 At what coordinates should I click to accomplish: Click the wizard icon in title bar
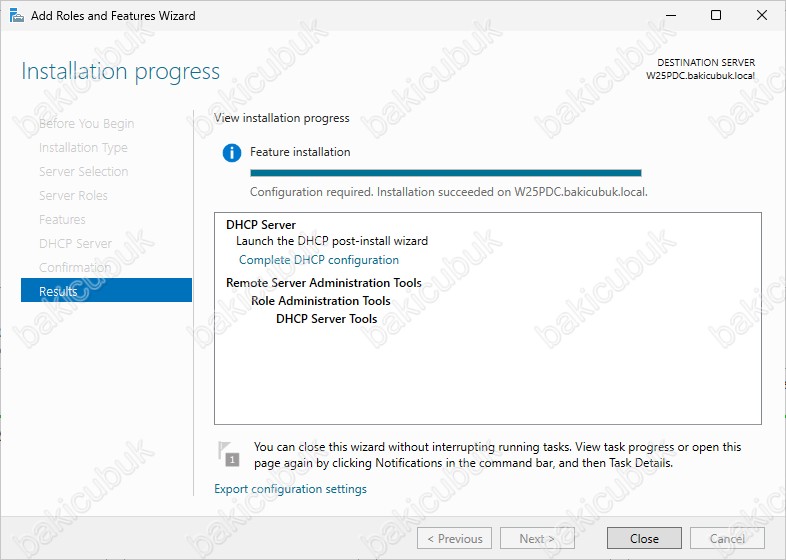tap(15, 16)
